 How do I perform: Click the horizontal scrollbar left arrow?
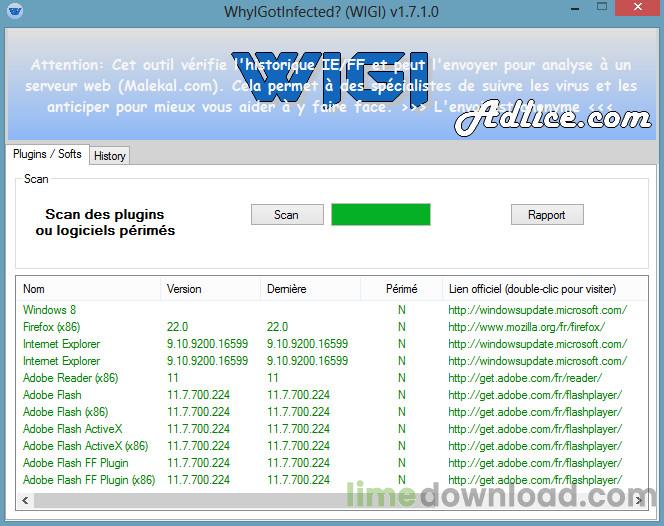[x=25, y=501]
